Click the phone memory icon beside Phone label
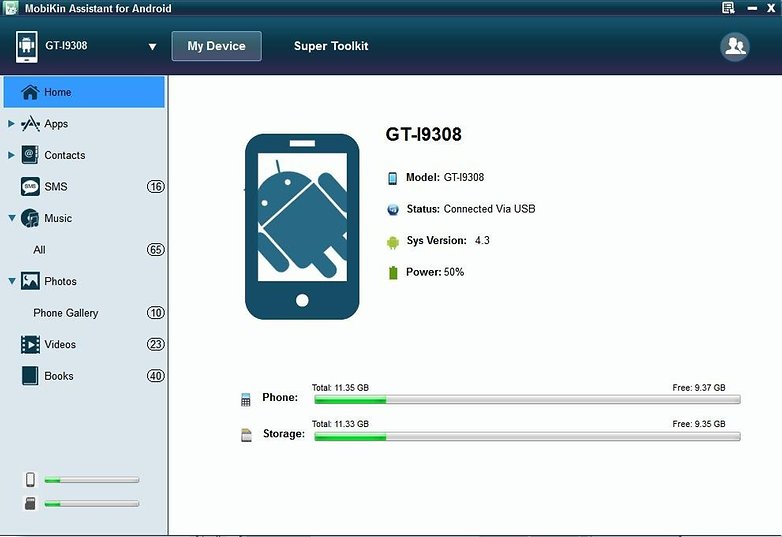The image size is (782, 537). tap(245, 399)
